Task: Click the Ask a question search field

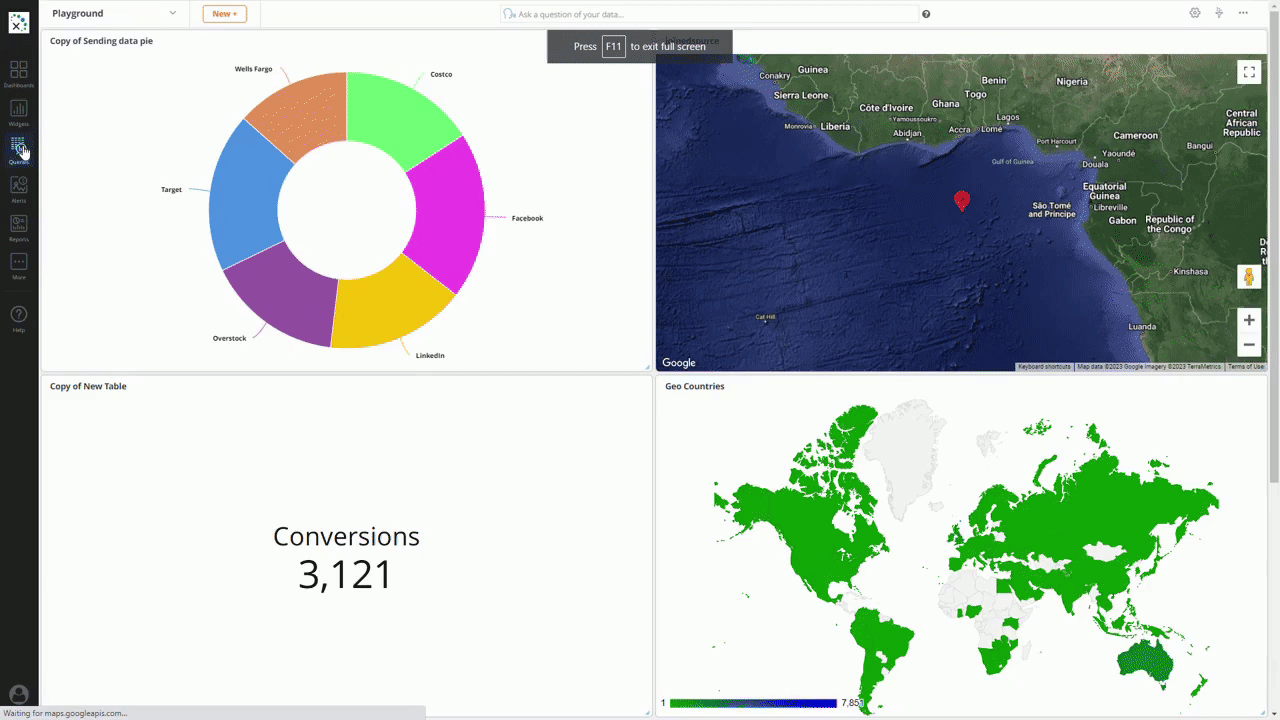Action: [710, 13]
